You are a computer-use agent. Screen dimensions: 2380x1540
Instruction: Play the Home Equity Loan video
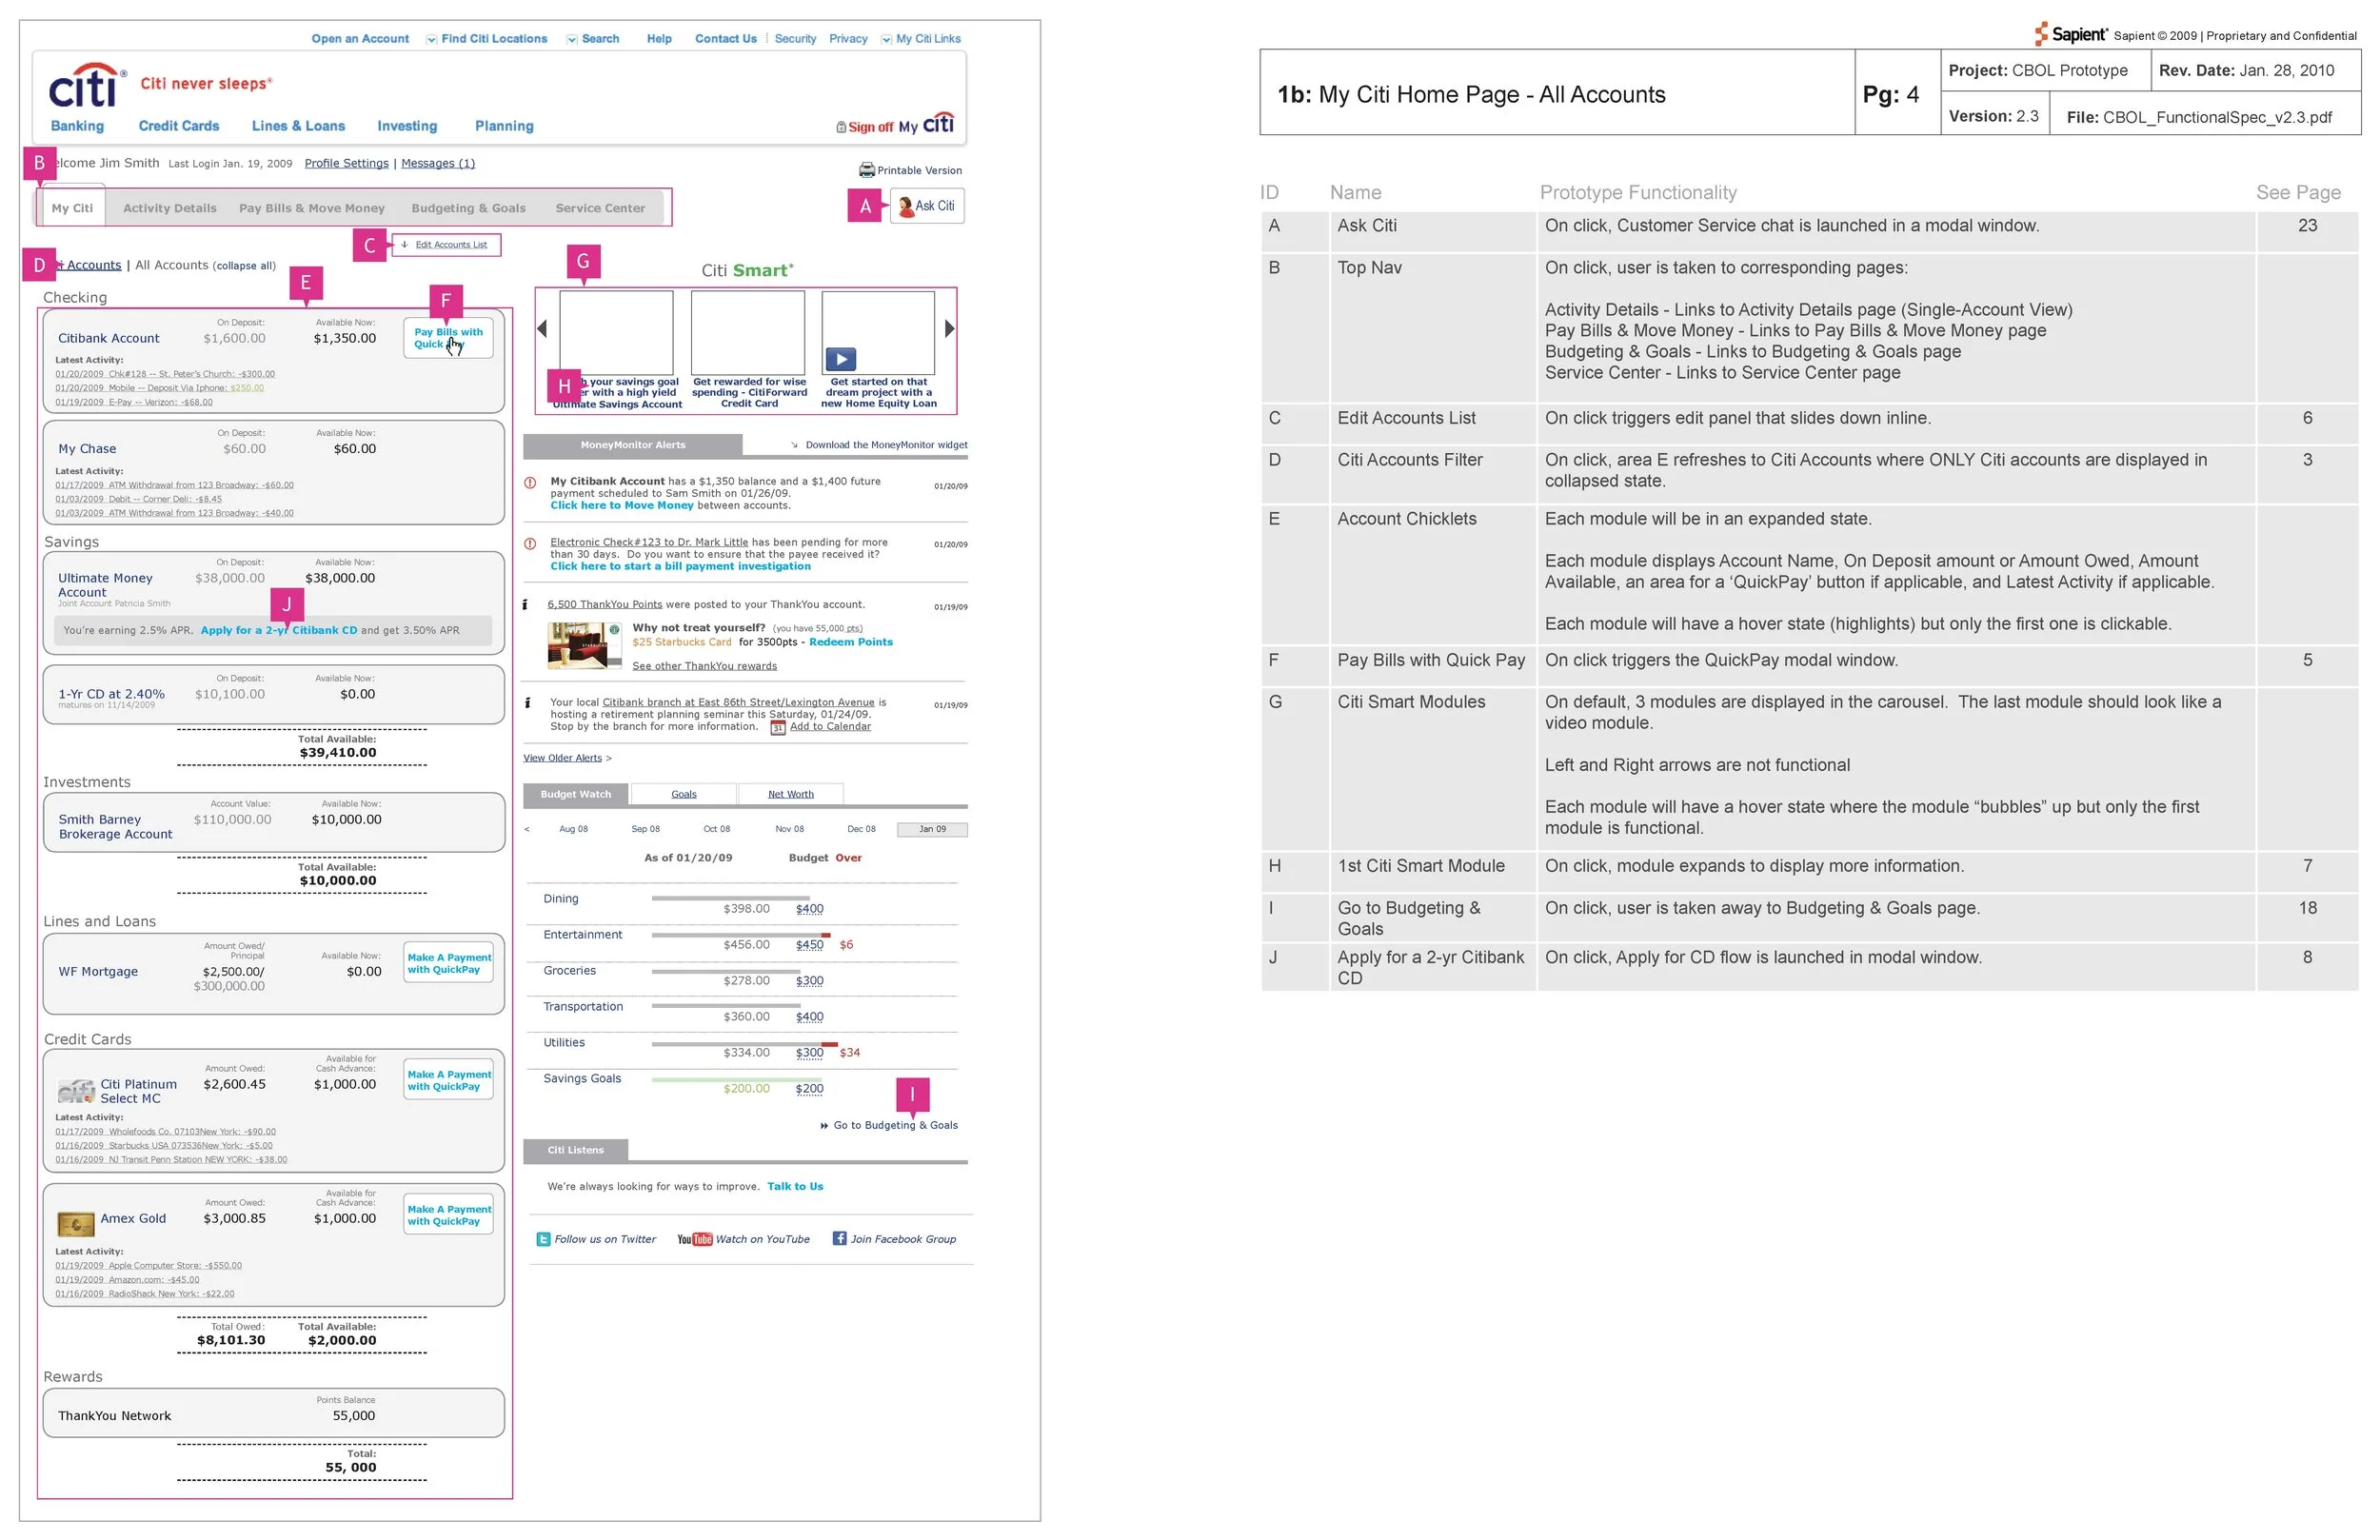841,358
